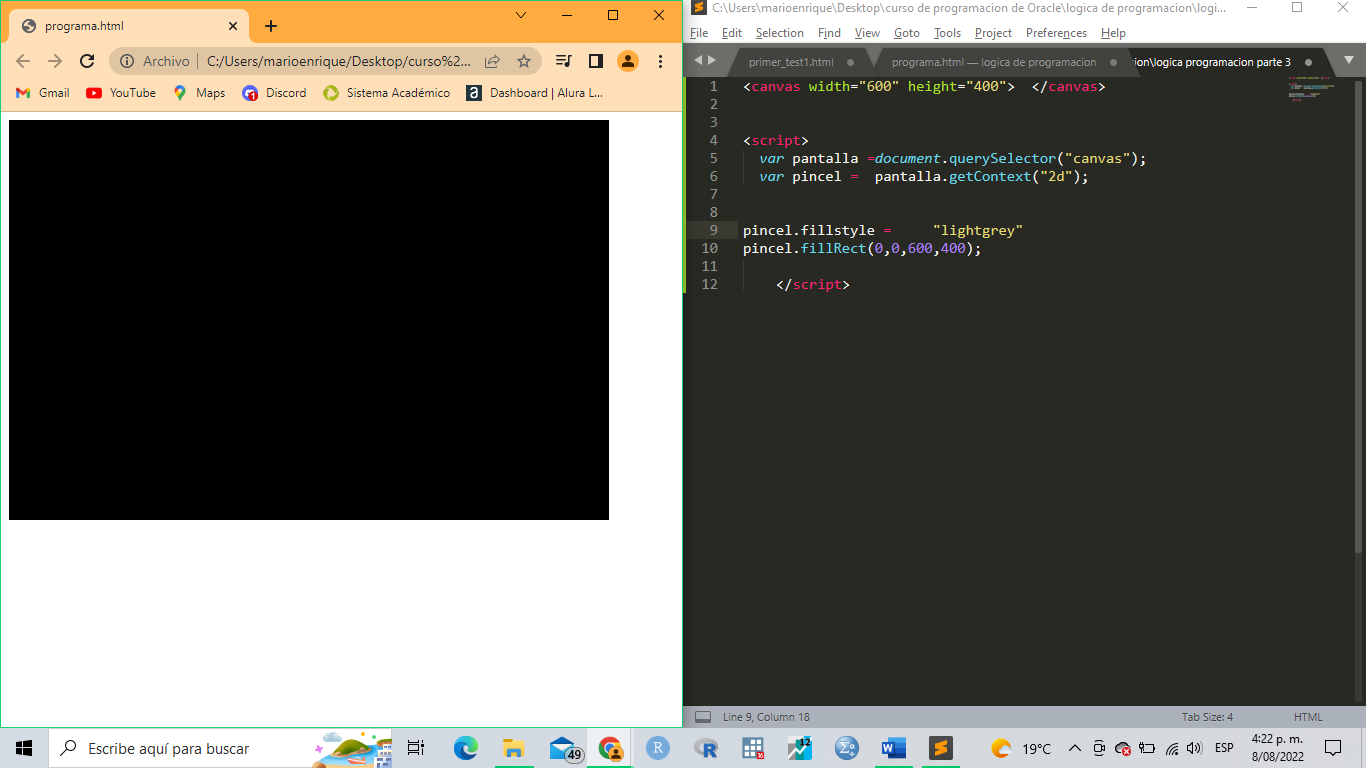Open Chrome three-dot menu
The image size is (1366, 768).
(x=660, y=61)
